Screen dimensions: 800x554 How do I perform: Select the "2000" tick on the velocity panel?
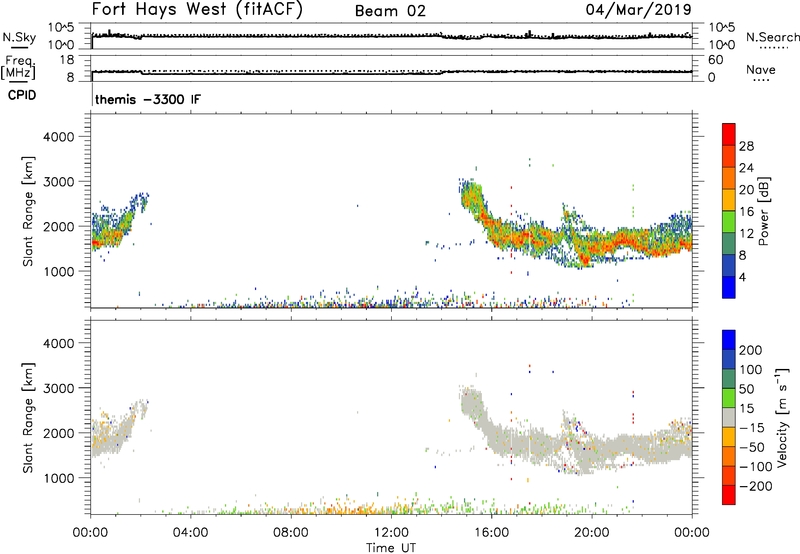pyautogui.click(x=58, y=433)
